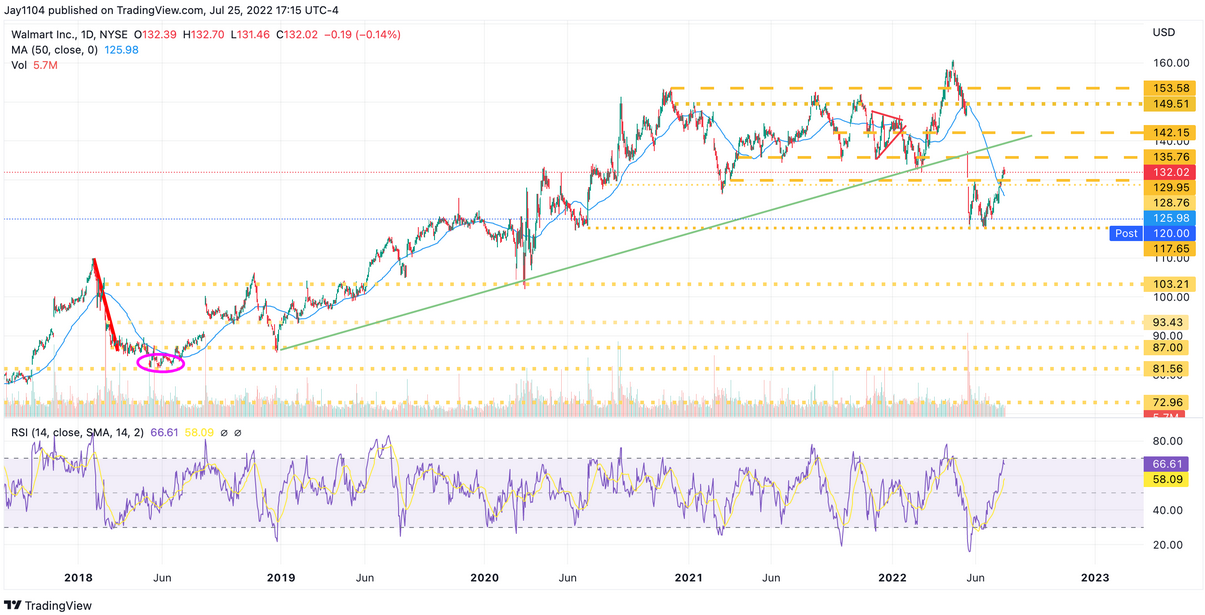Click the 2022 time axis label

pos(892,577)
